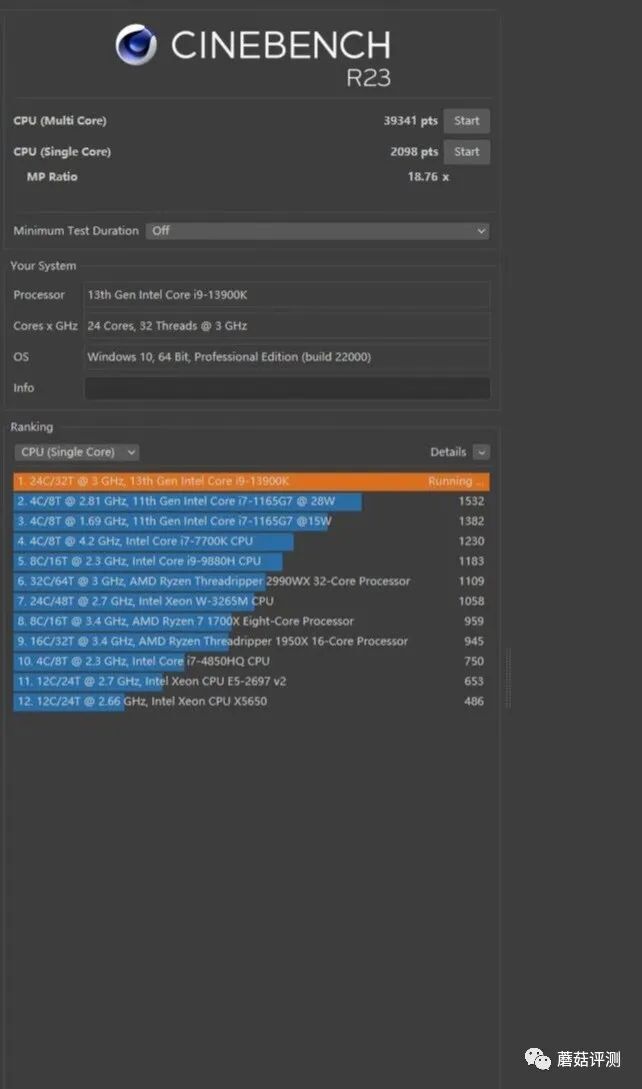Select ranking row Intel Core i7-4850HQ

click(x=252, y=661)
